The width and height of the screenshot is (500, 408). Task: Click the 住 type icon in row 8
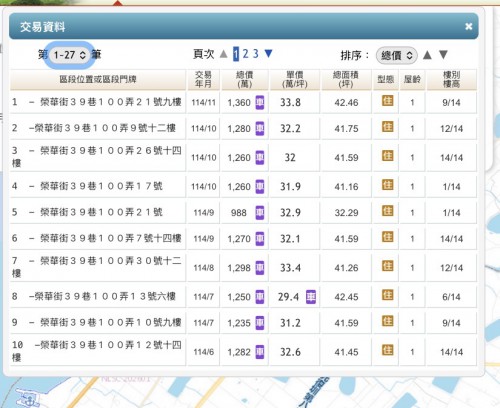click(x=387, y=295)
